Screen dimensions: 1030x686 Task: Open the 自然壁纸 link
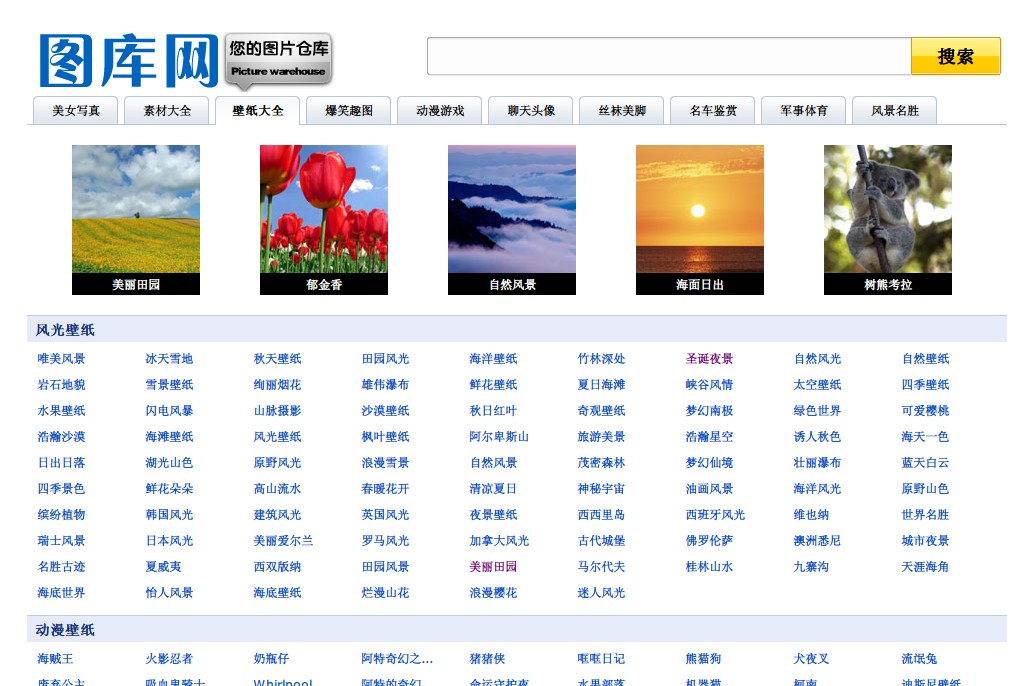(x=926, y=359)
